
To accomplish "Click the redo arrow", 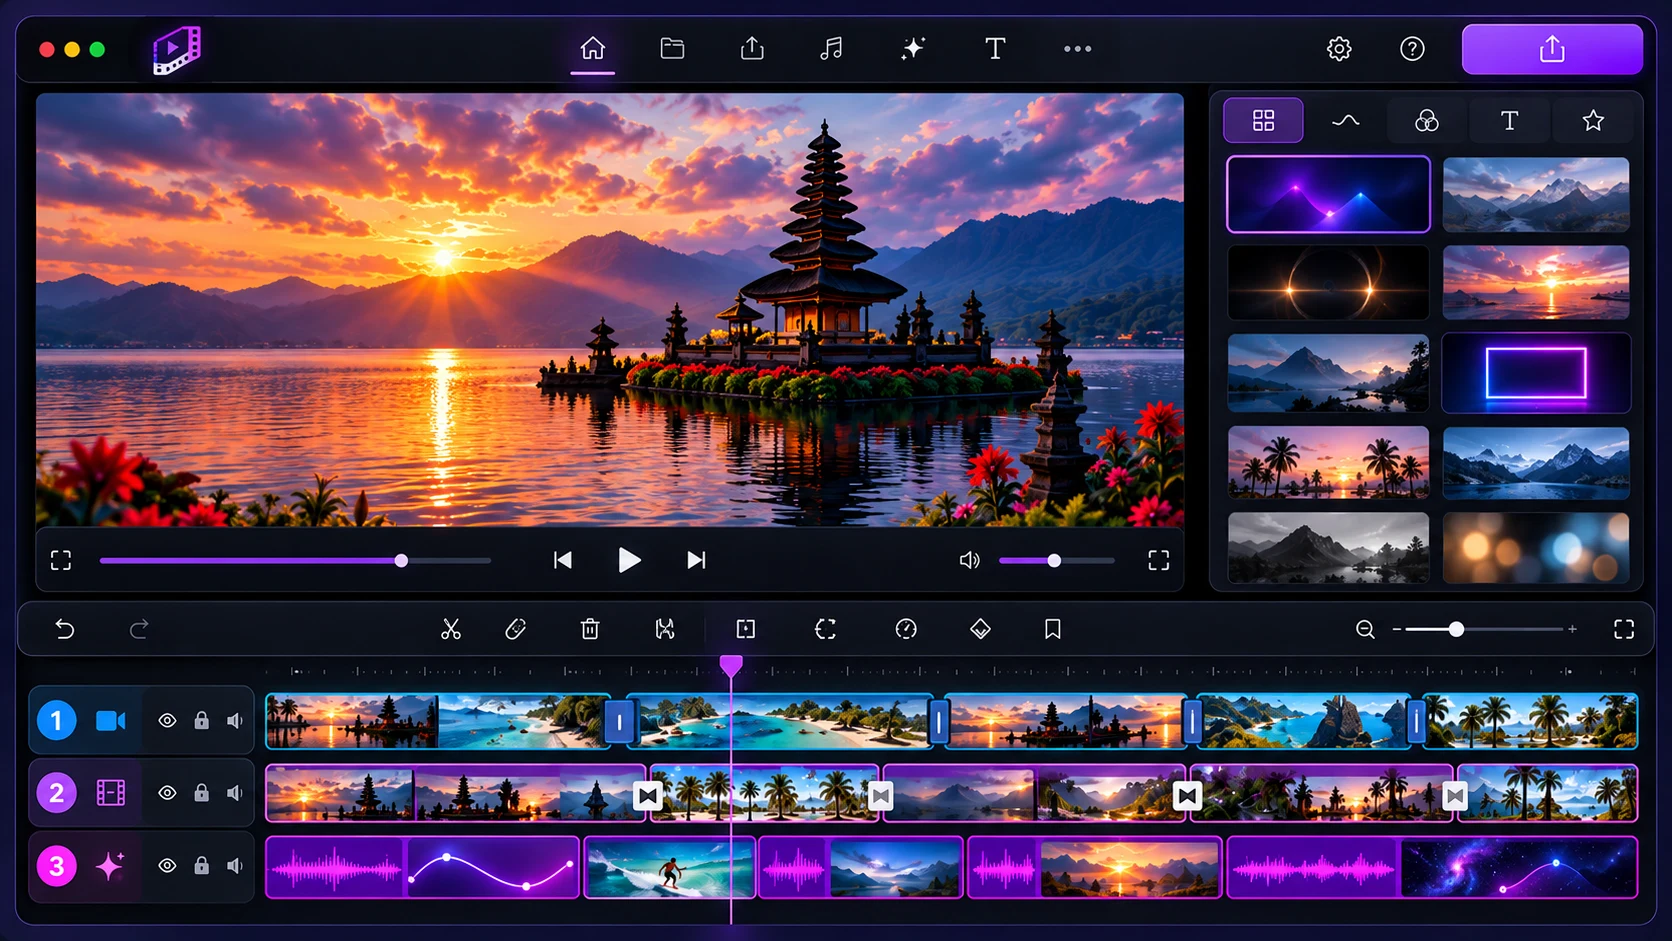I will (x=139, y=629).
